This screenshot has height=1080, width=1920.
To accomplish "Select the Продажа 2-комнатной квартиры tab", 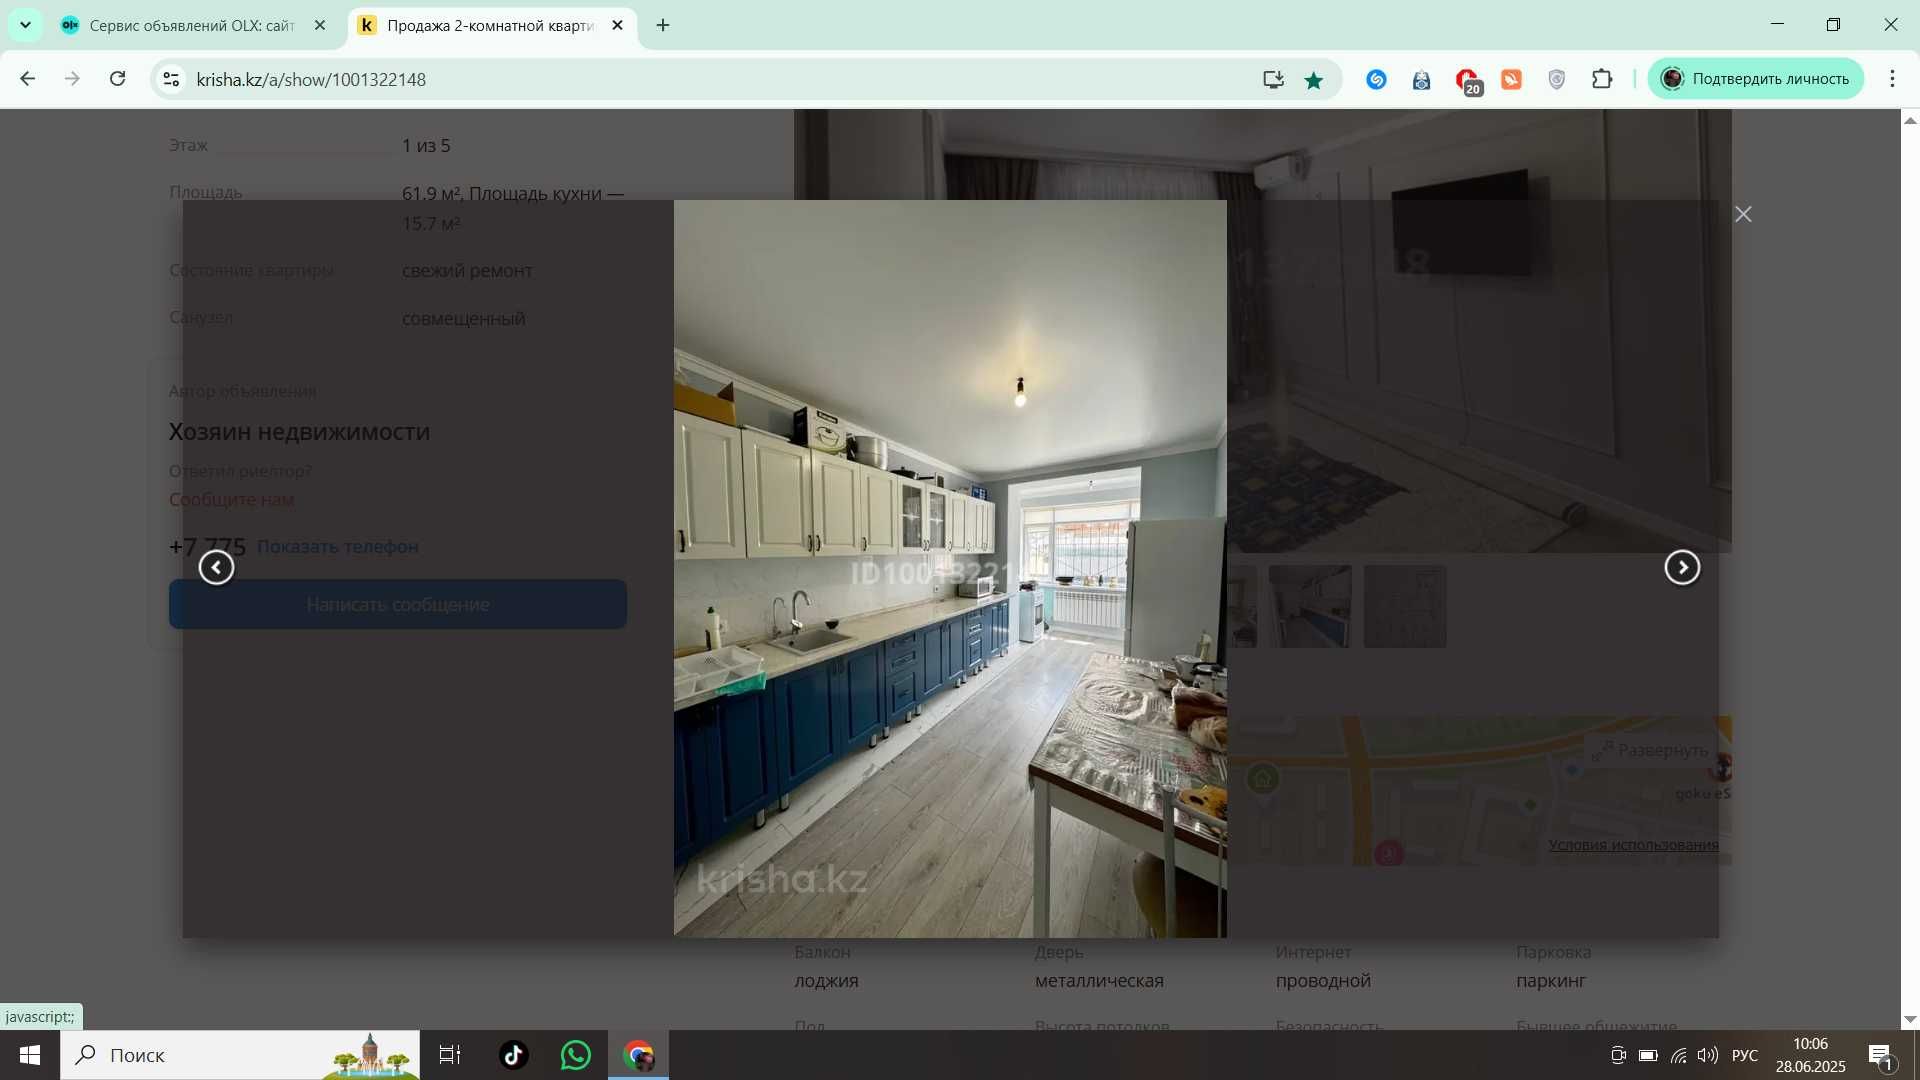I will (x=490, y=25).
